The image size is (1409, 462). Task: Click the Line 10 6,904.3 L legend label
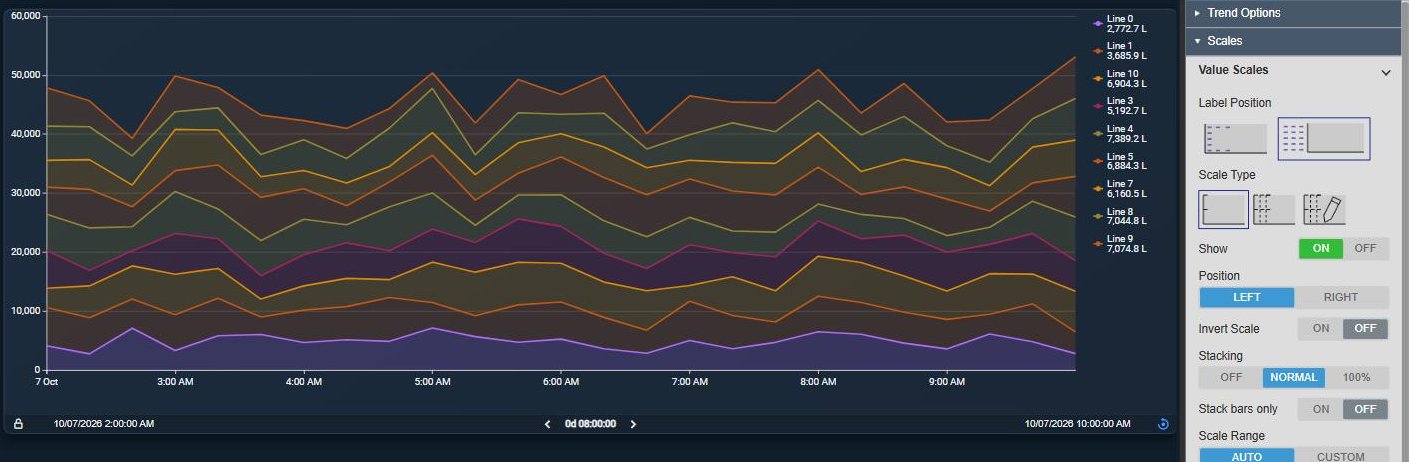pos(1126,79)
